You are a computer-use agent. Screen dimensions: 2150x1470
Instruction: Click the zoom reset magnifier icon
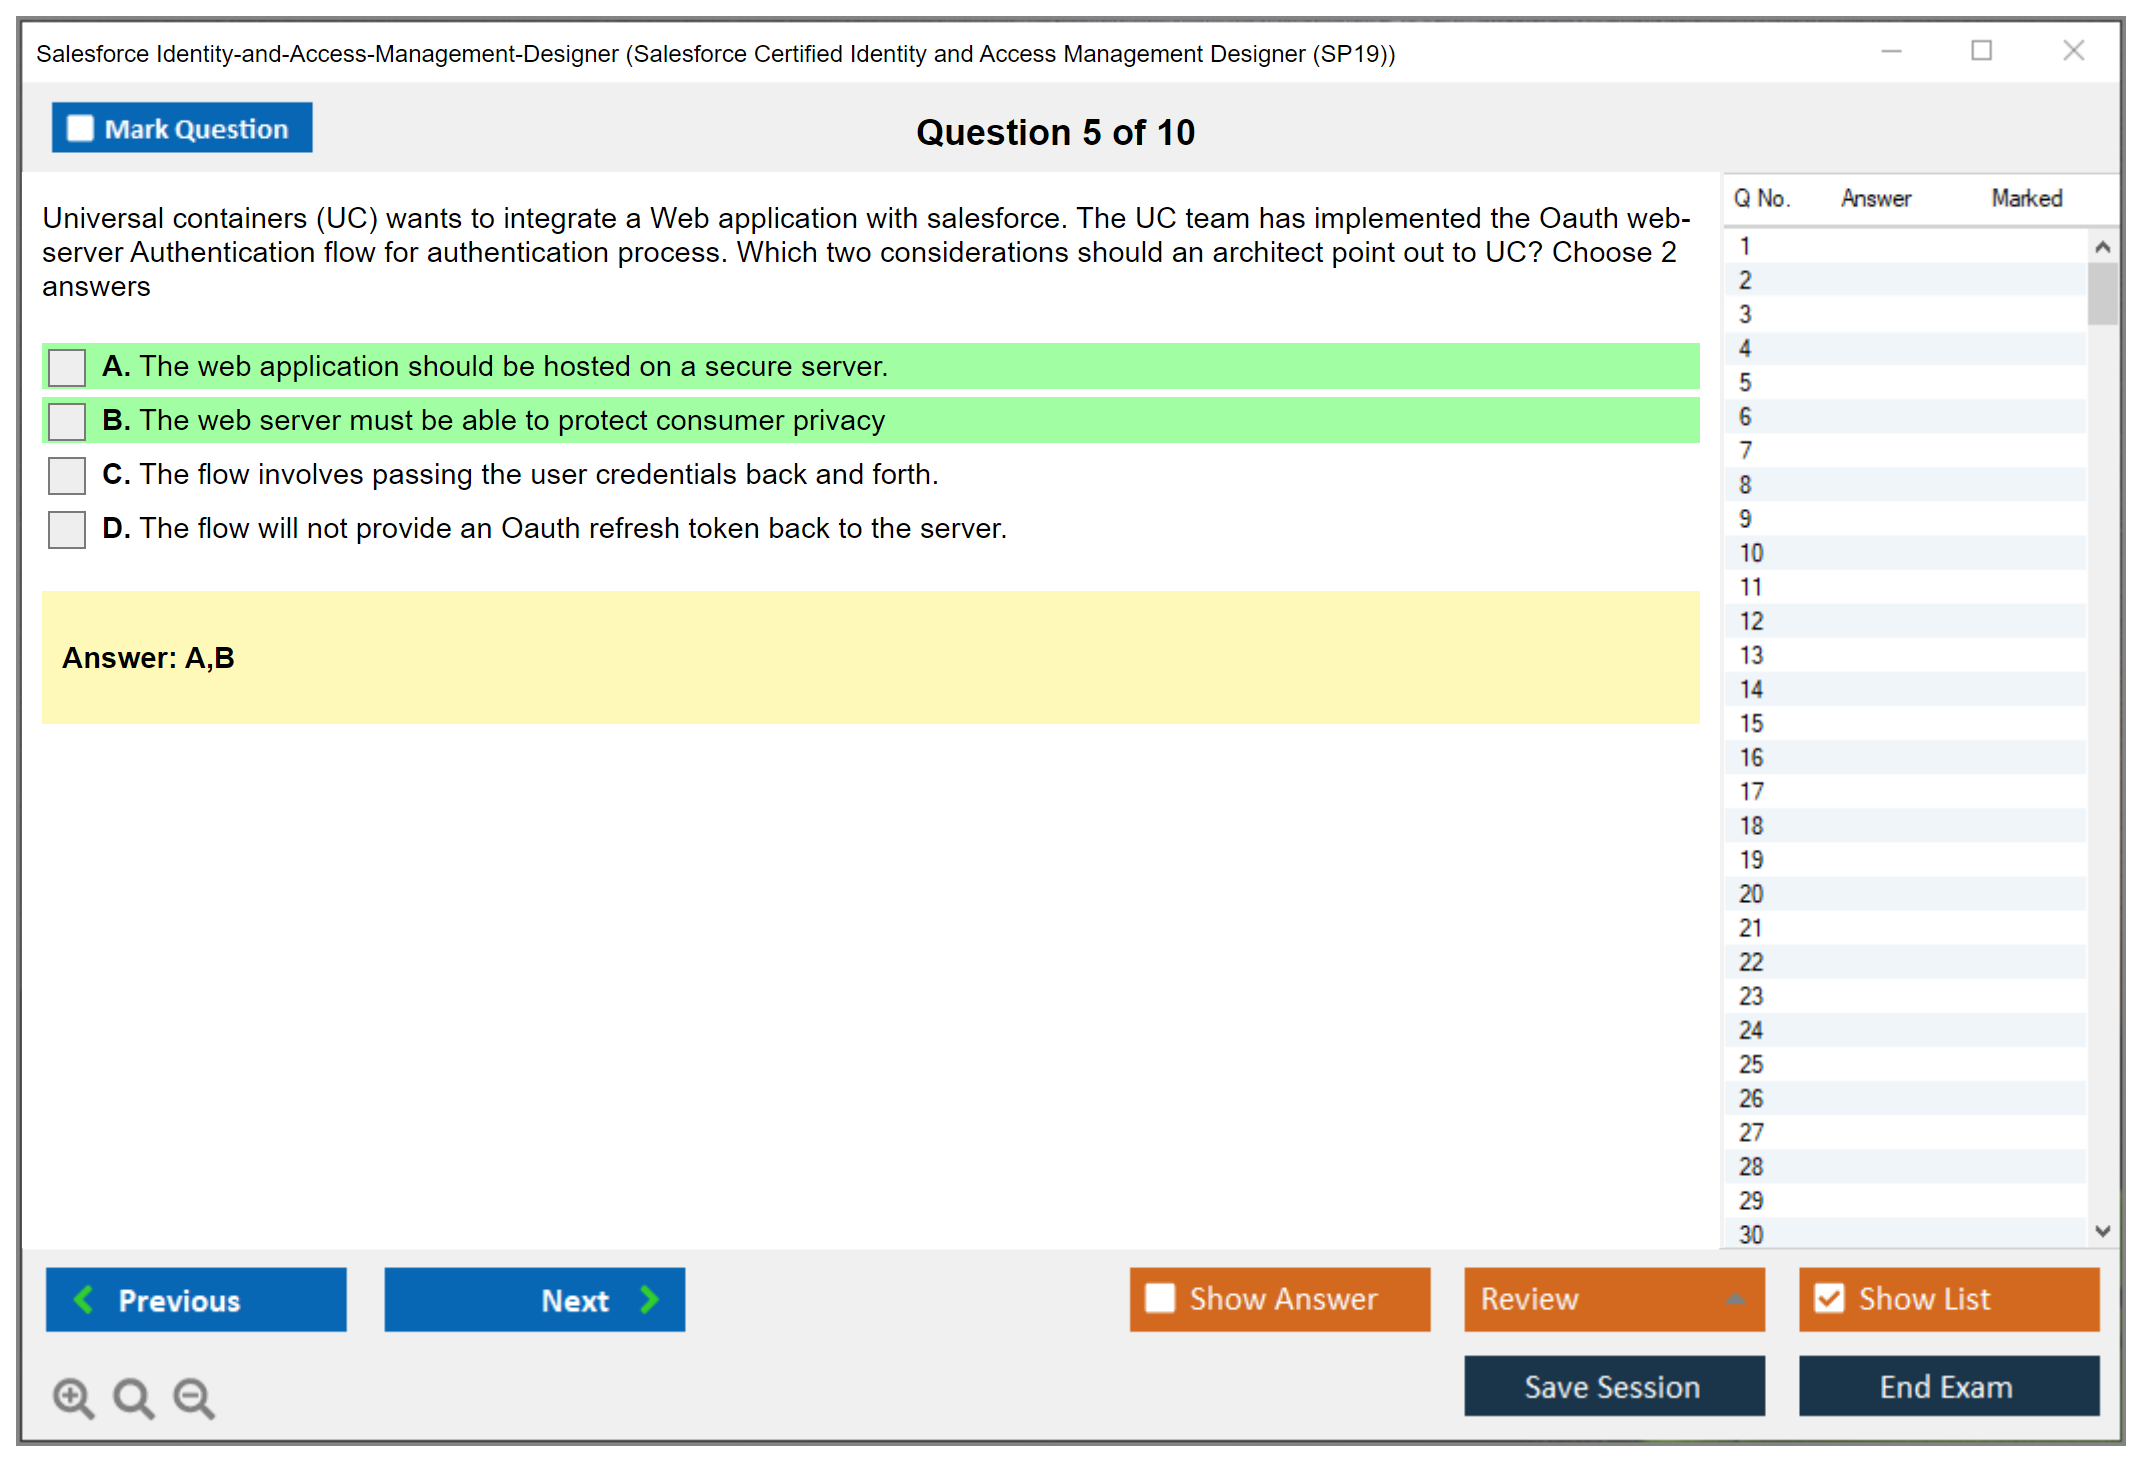(133, 1397)
